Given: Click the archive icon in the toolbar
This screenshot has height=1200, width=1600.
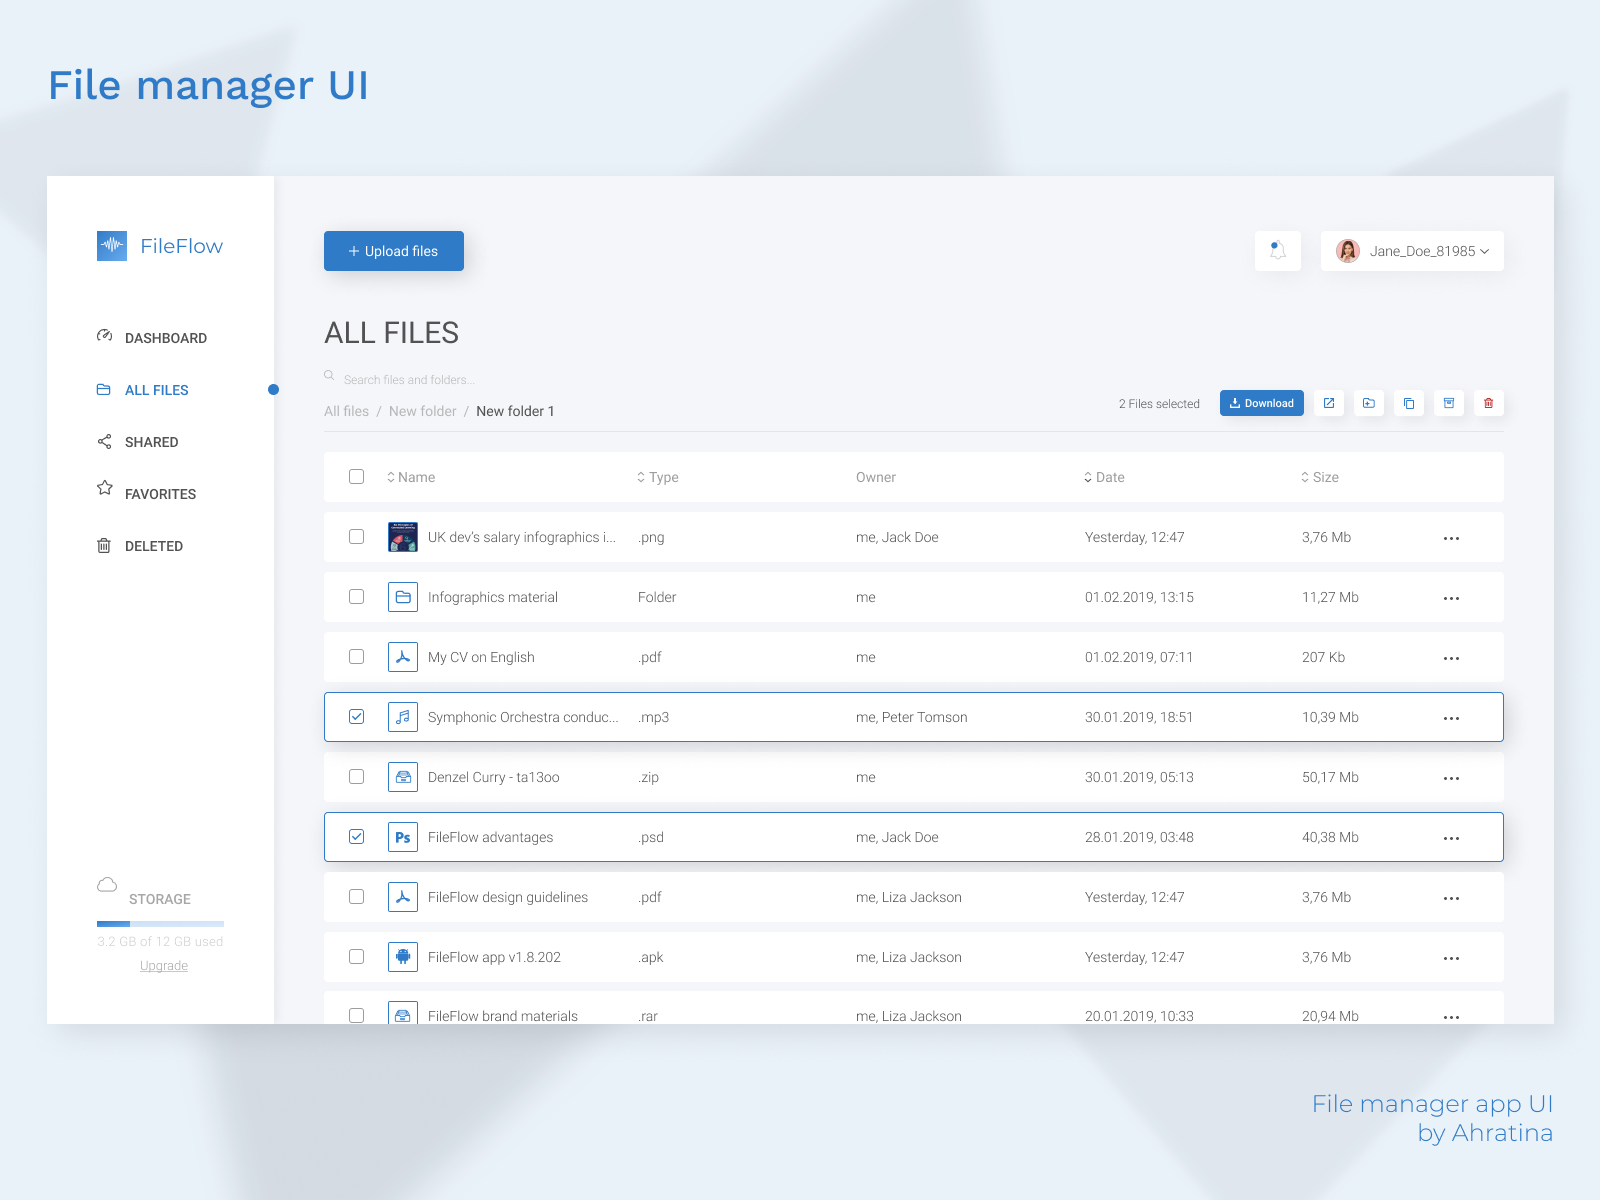Looking at the screenshot, I should pyautogui.click(x=1449, y=403).
